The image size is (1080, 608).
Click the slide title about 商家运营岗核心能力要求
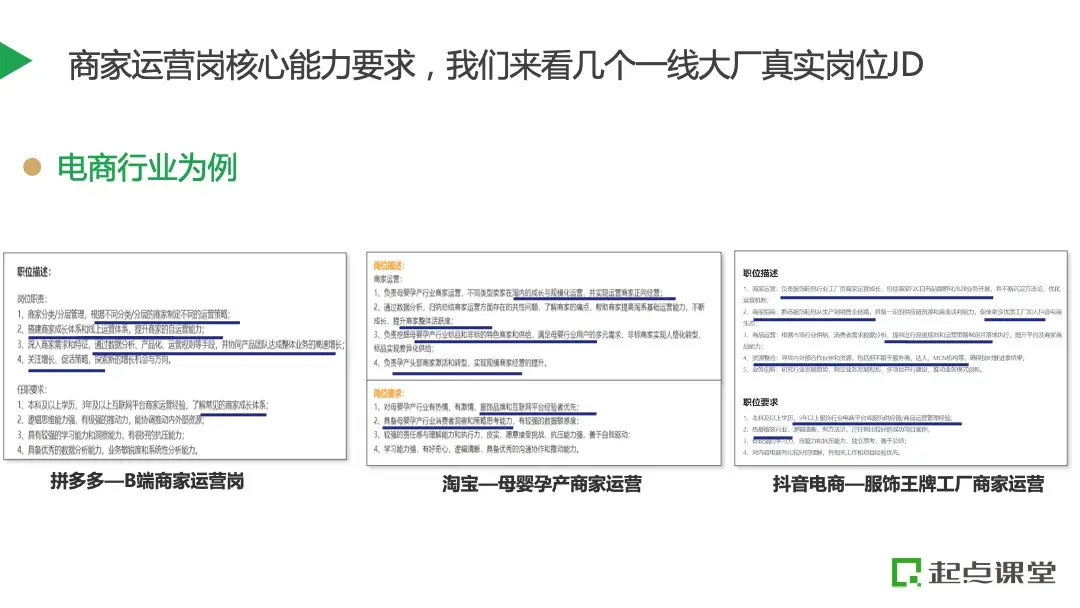[495, 66]
